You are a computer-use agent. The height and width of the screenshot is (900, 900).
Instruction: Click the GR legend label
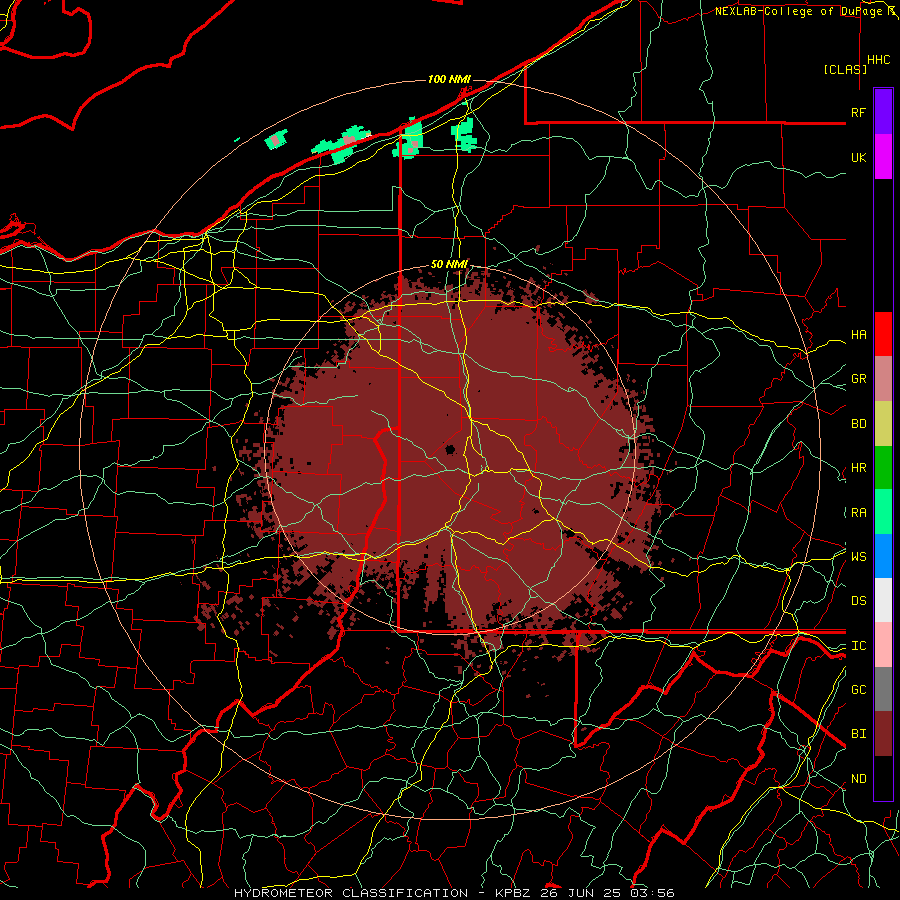coord(859,379)
